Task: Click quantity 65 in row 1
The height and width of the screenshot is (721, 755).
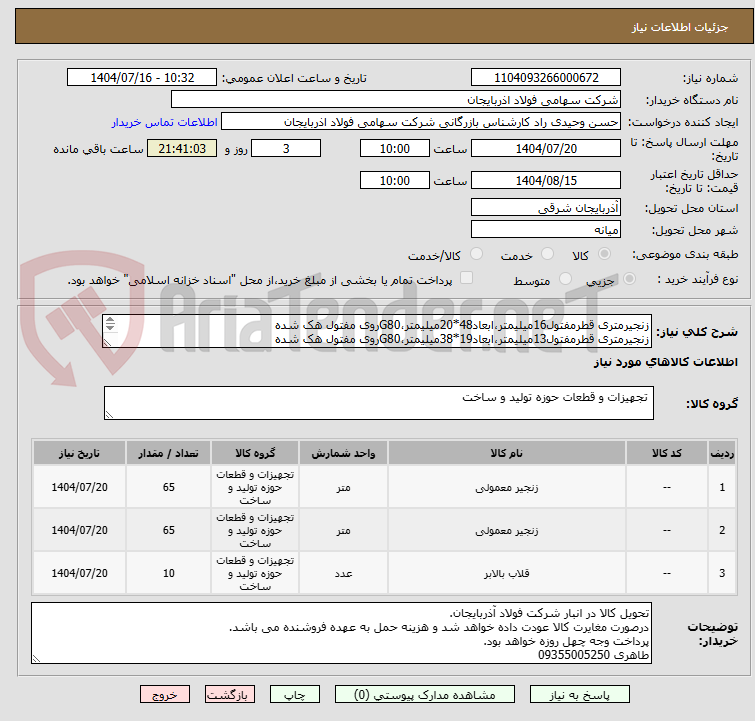Action: click(x=169, y=487)
